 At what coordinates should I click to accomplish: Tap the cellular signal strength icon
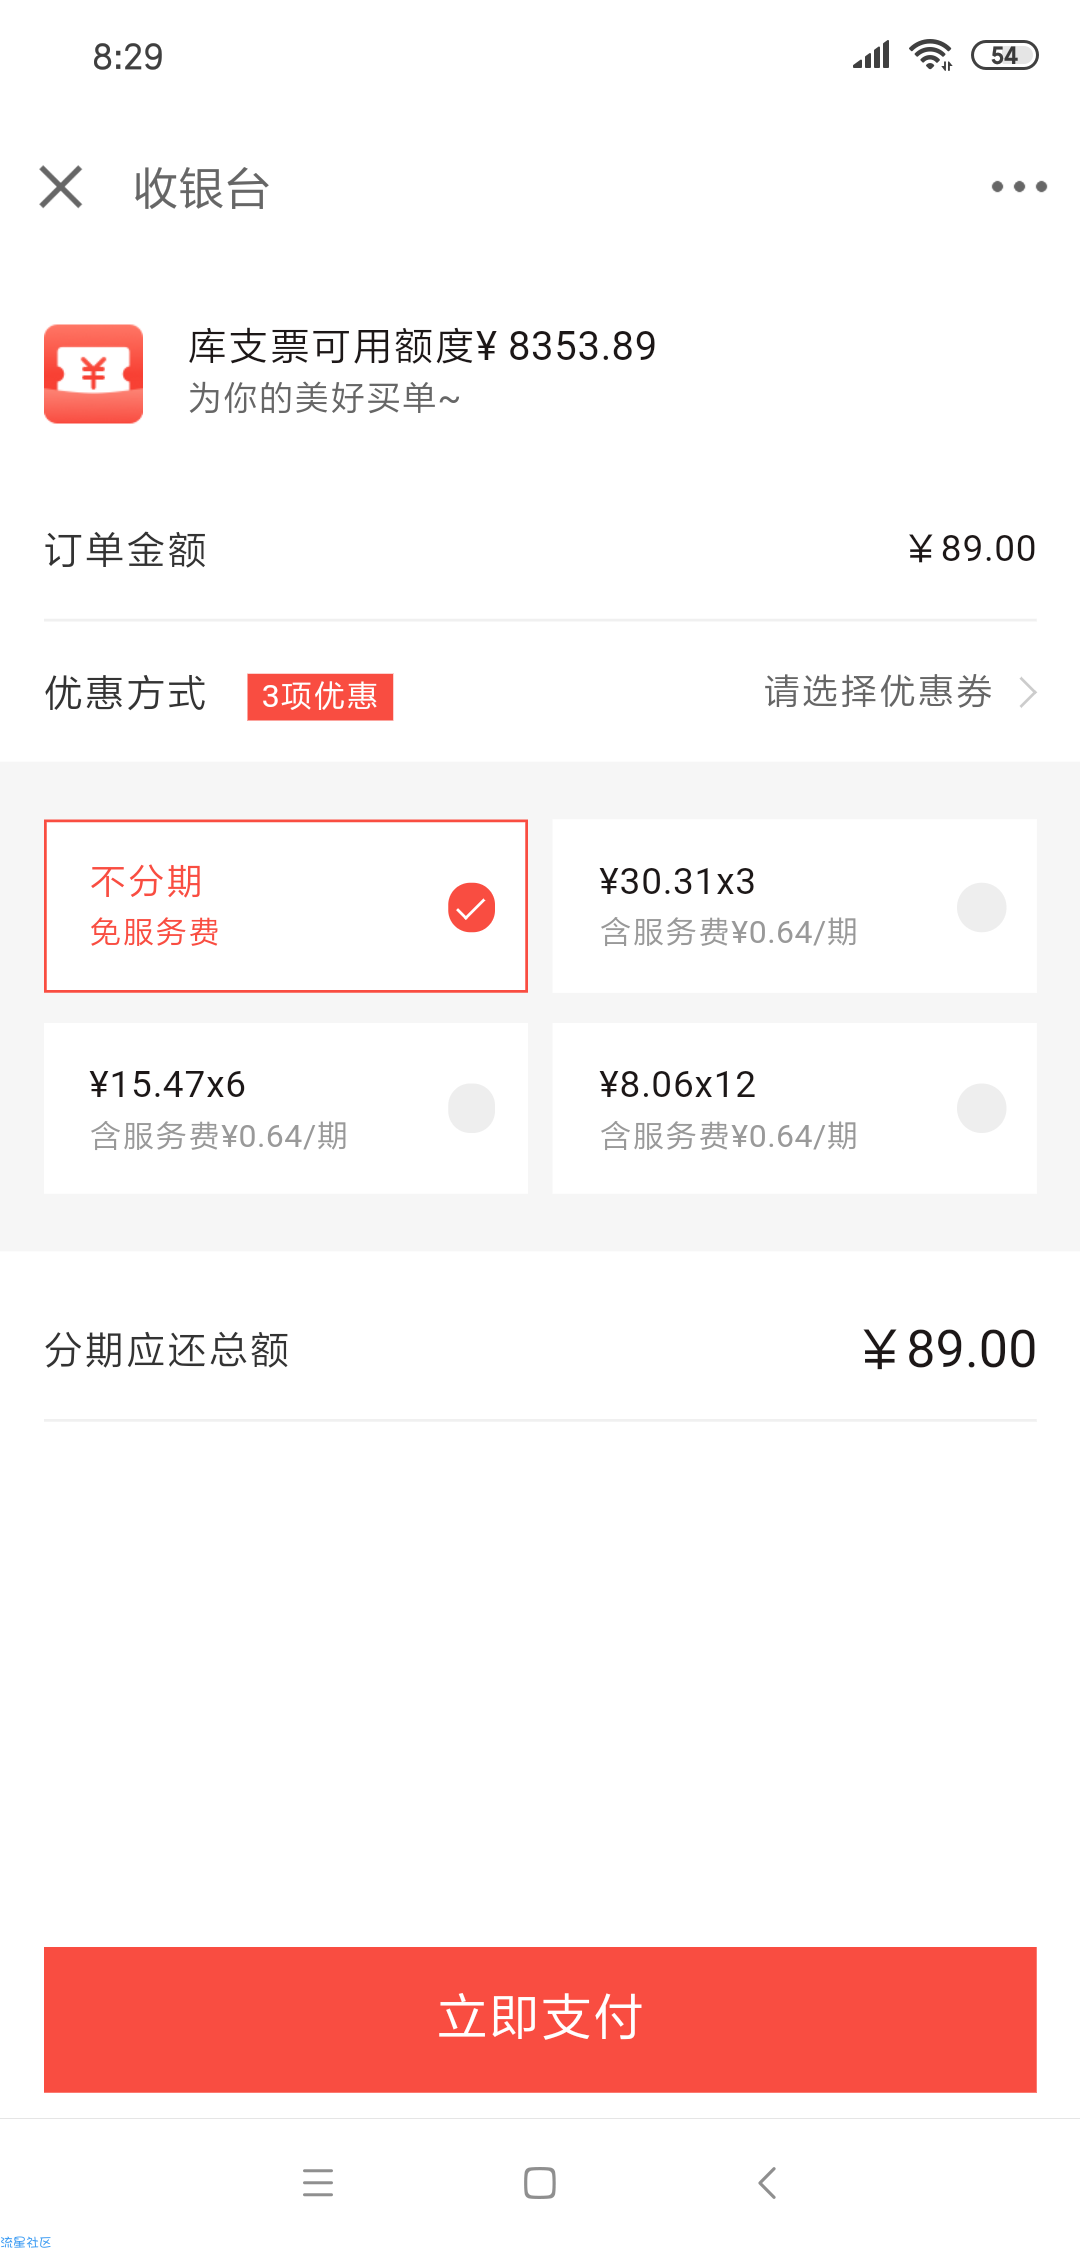(x=871, y=55)
